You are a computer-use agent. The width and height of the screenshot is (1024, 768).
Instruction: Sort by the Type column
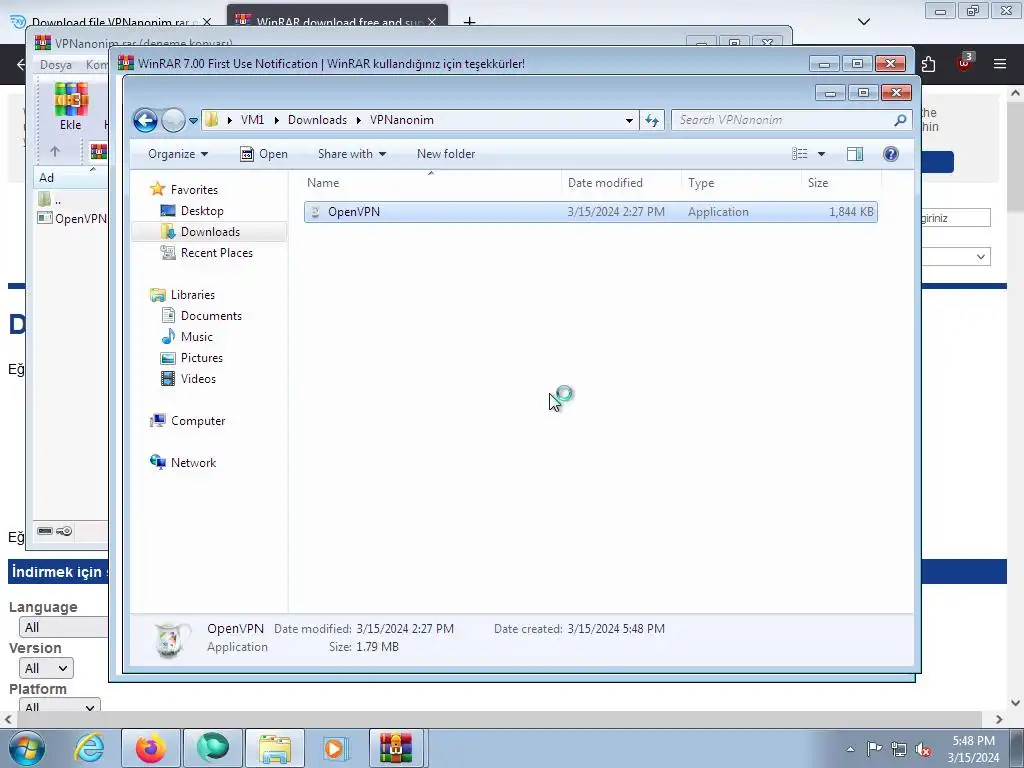point(741,183)
